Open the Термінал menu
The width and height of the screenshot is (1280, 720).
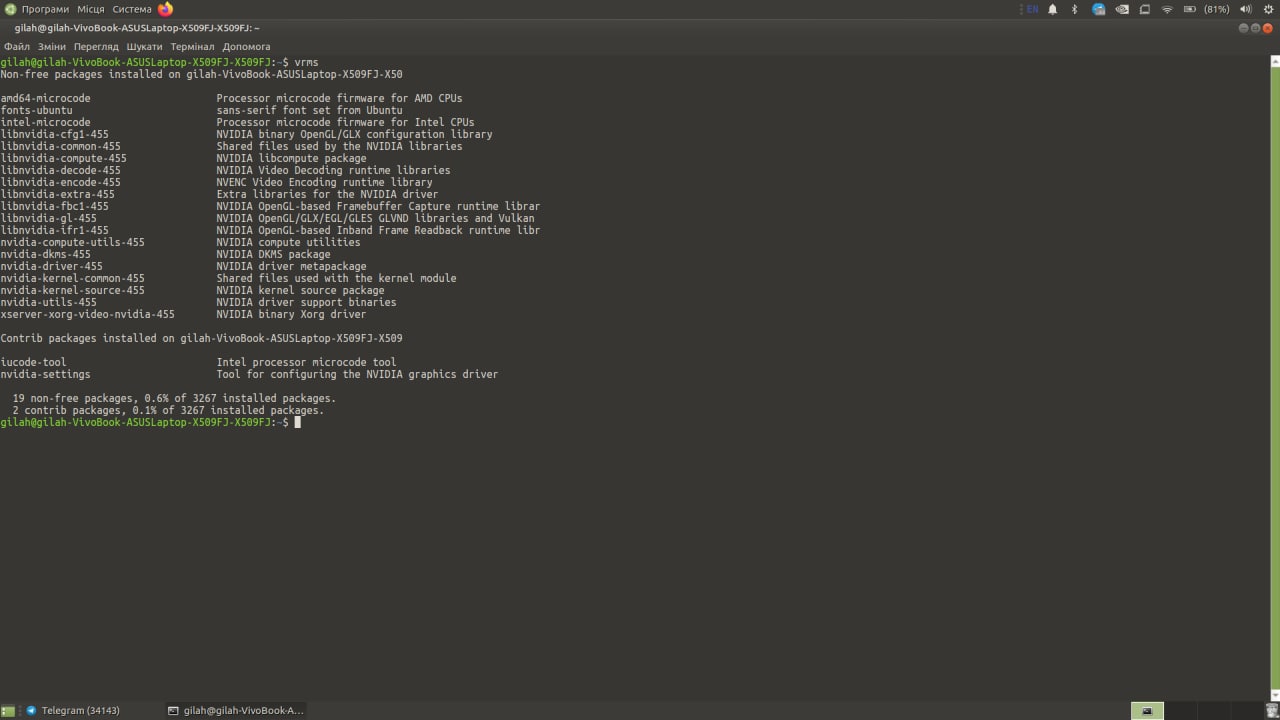point(192,46)
